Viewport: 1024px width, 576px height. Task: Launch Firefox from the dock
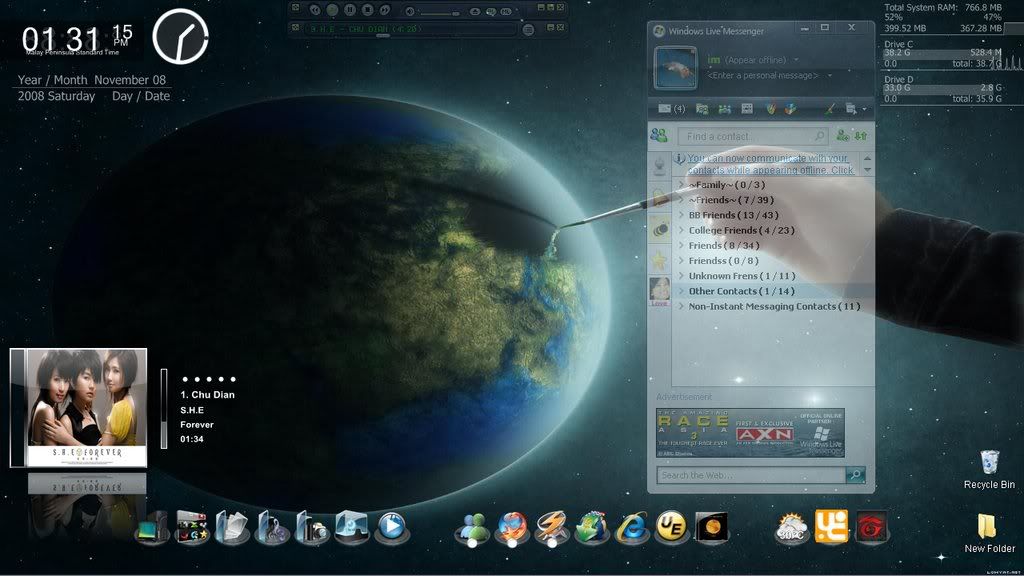[511, 527]
